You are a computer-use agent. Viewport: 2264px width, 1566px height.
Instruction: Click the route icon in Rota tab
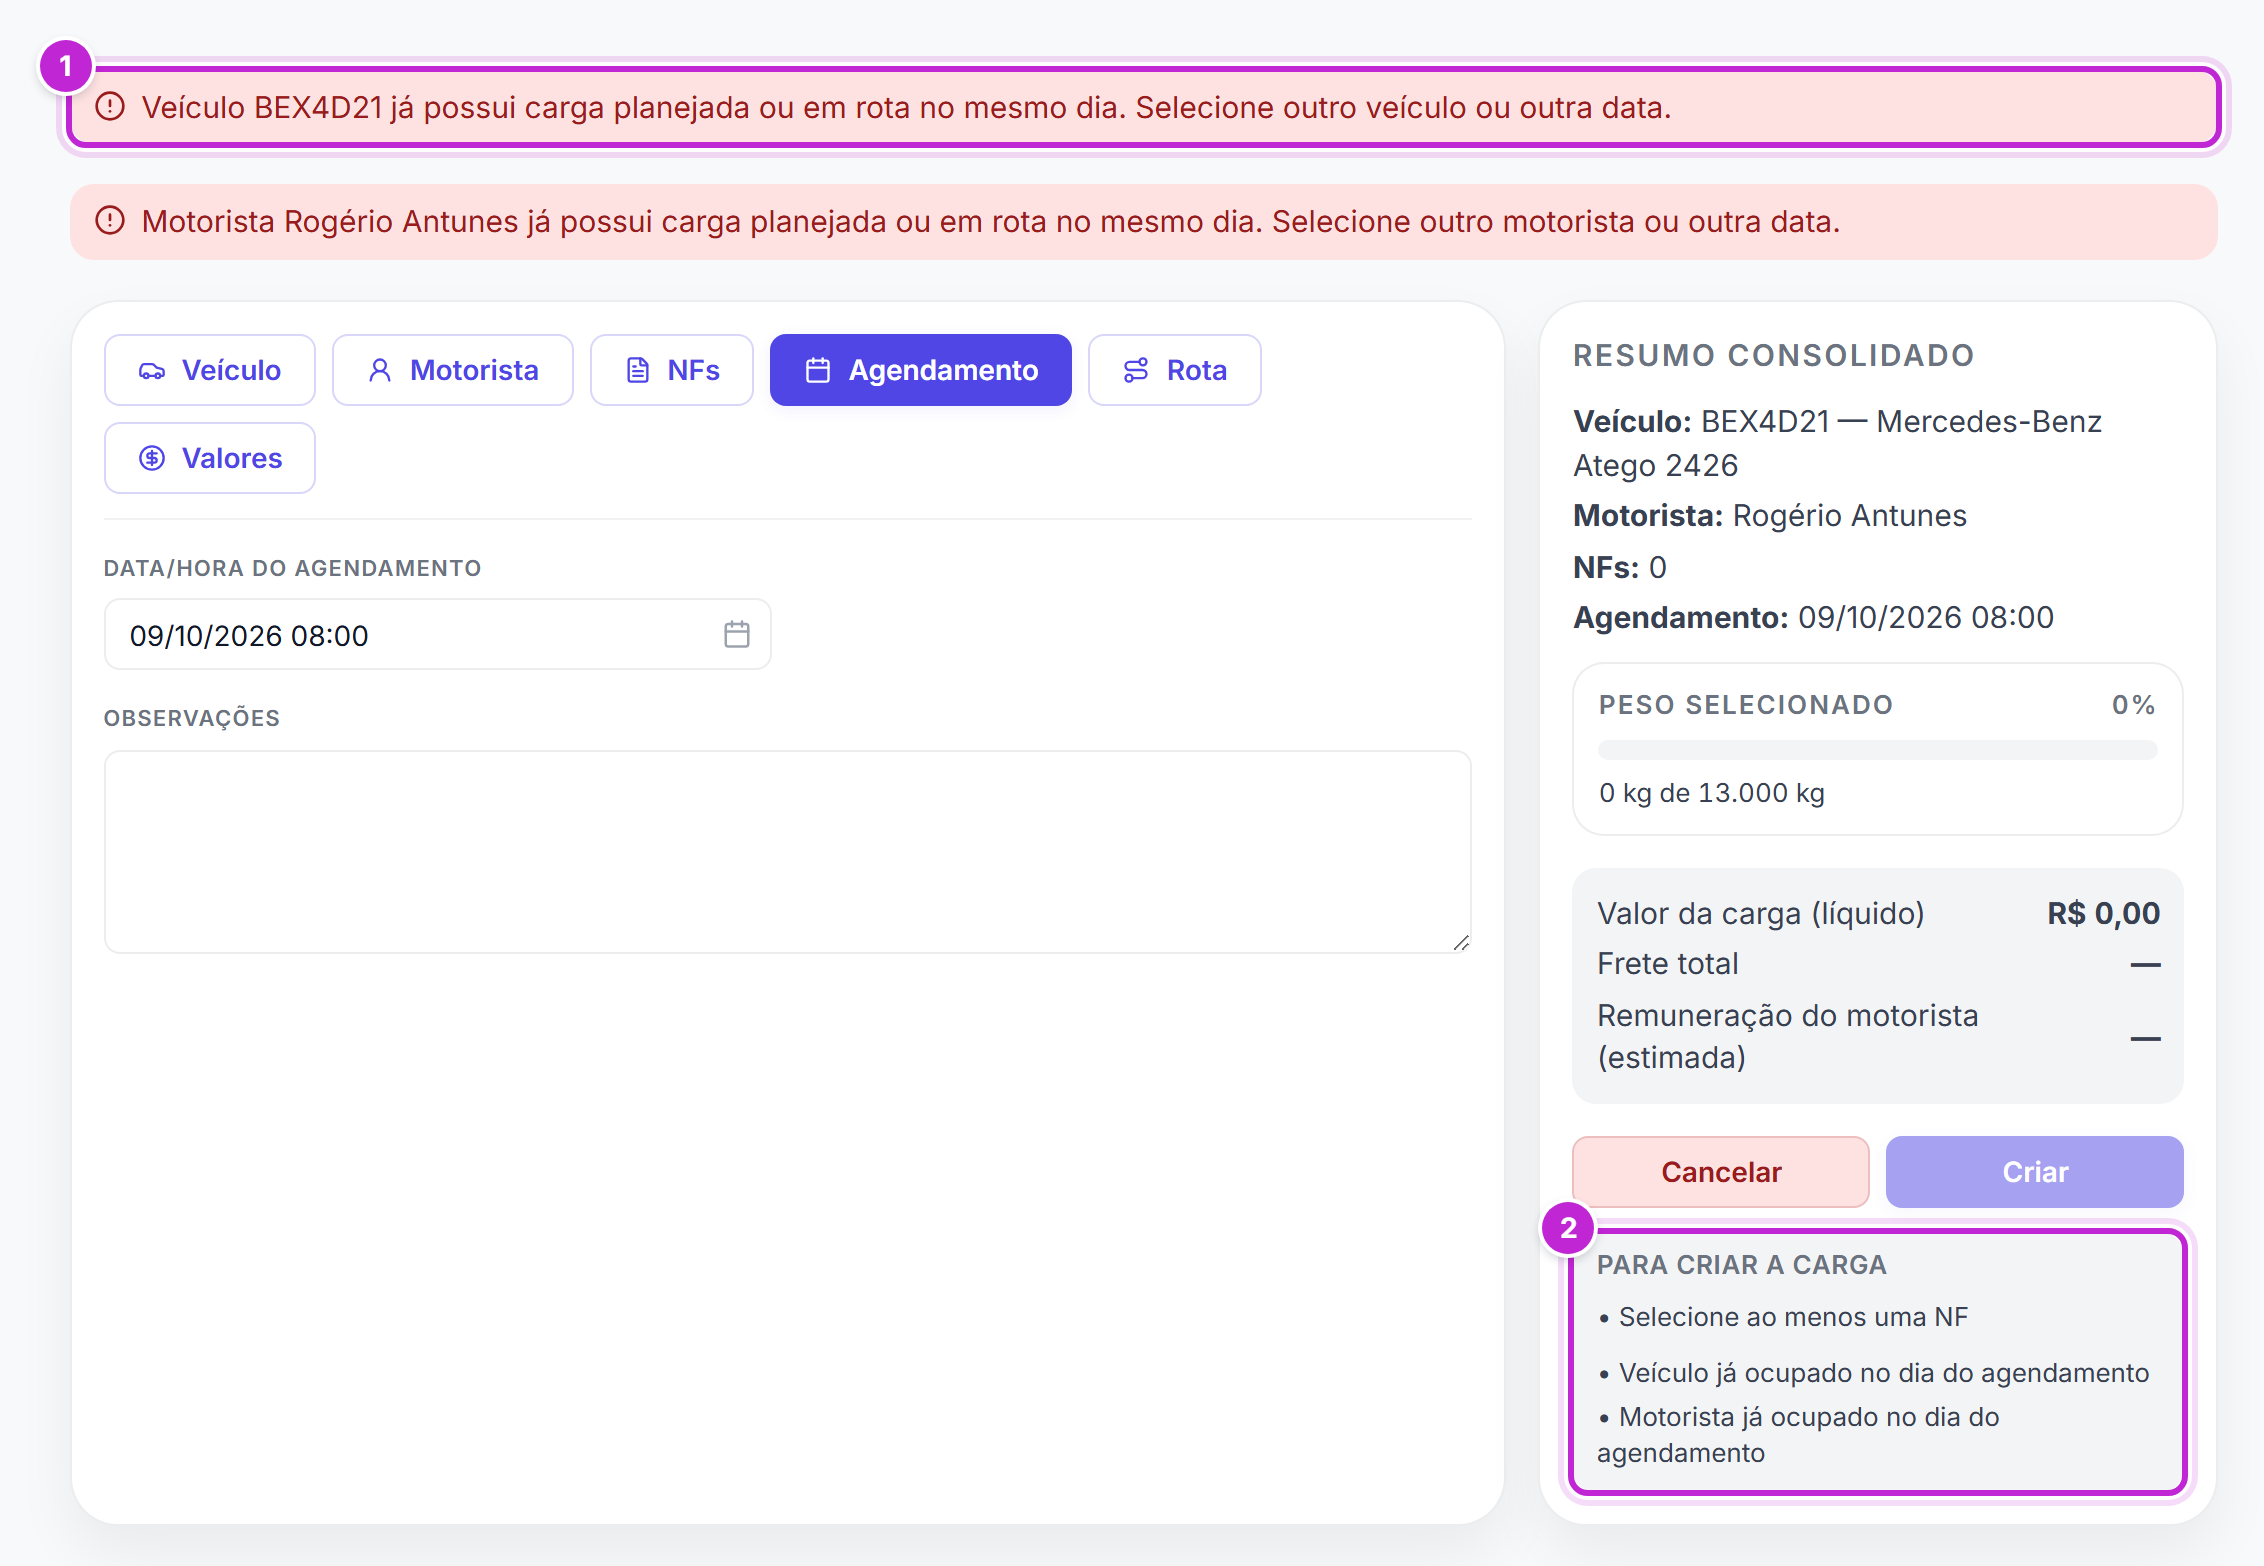tap(1136, 371)
